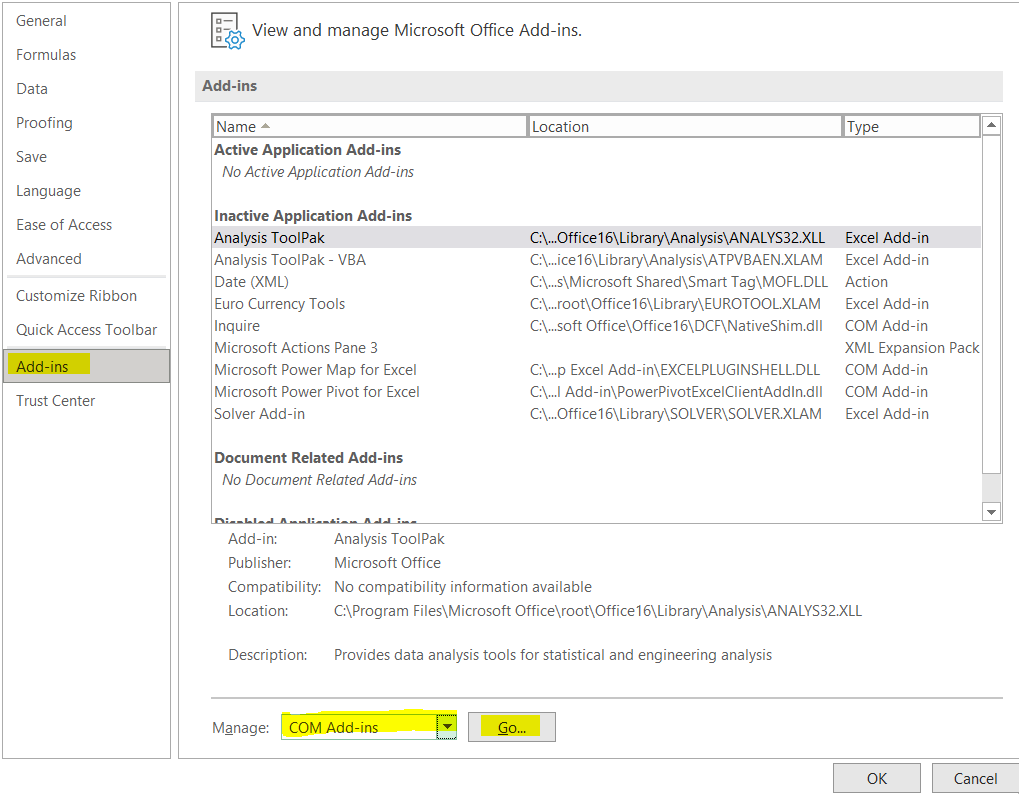
Task: Click the Active Application Add-ins heading
Action: [x=307, y=149]
